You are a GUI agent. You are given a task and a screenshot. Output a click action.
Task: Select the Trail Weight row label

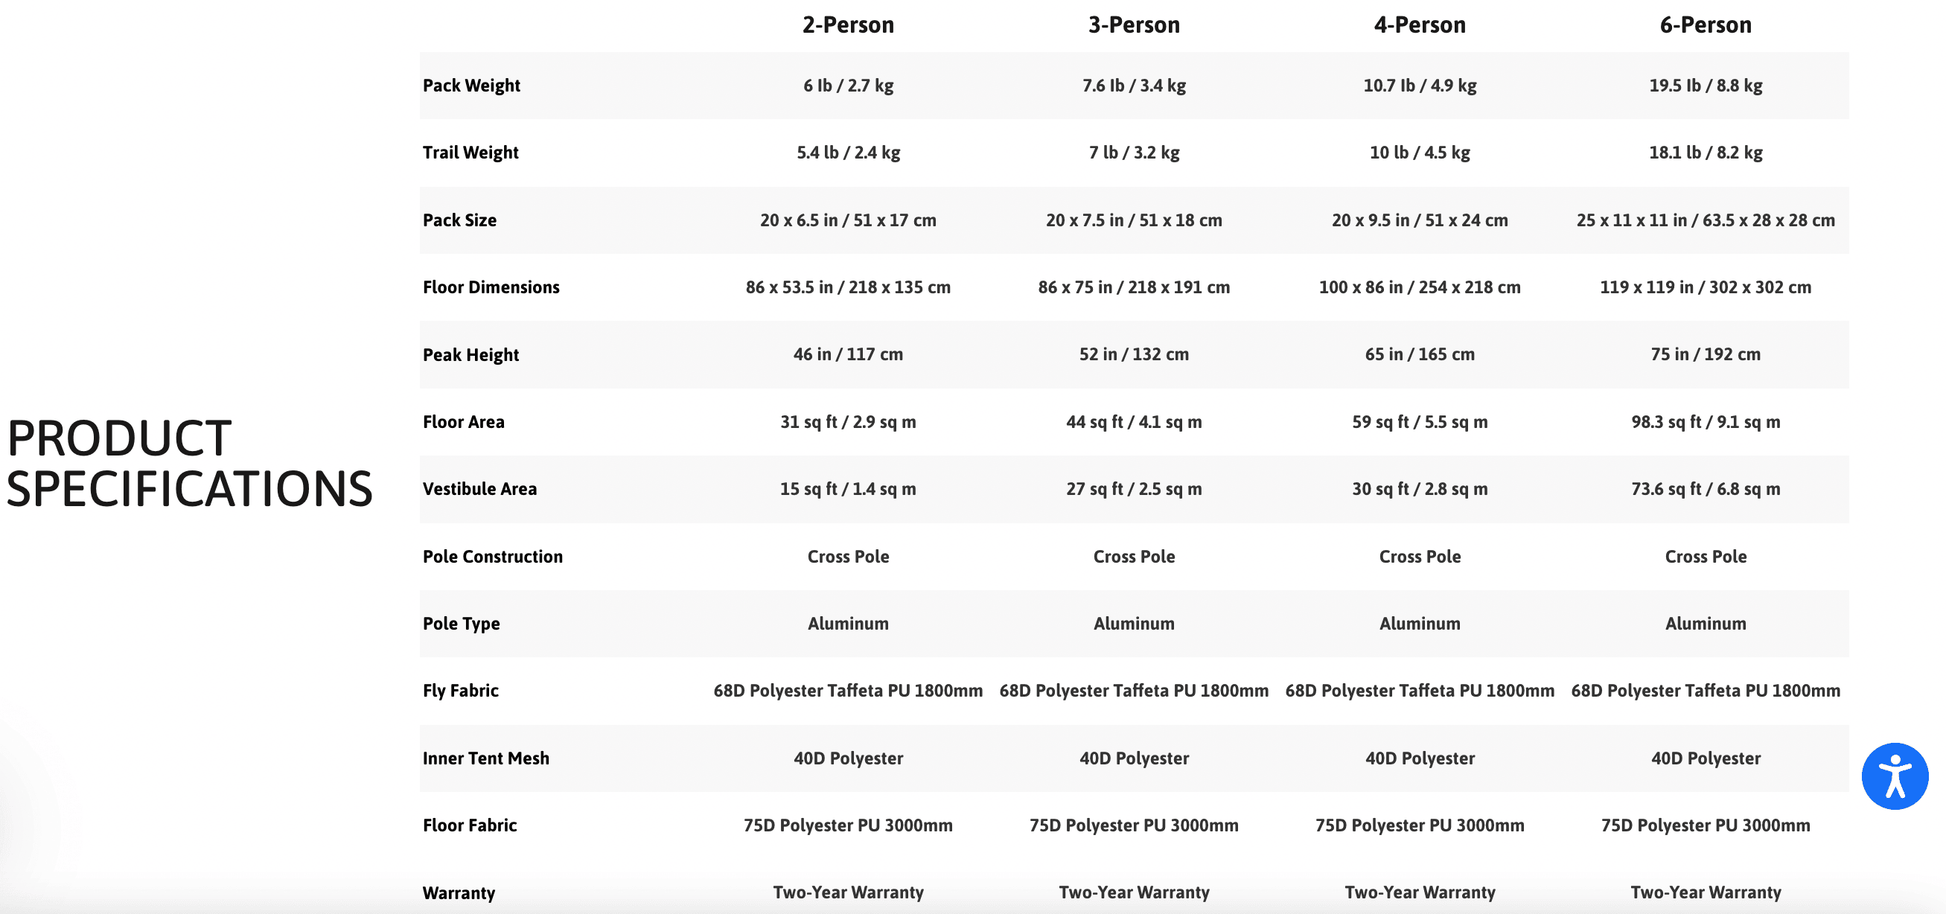(470, 153)
